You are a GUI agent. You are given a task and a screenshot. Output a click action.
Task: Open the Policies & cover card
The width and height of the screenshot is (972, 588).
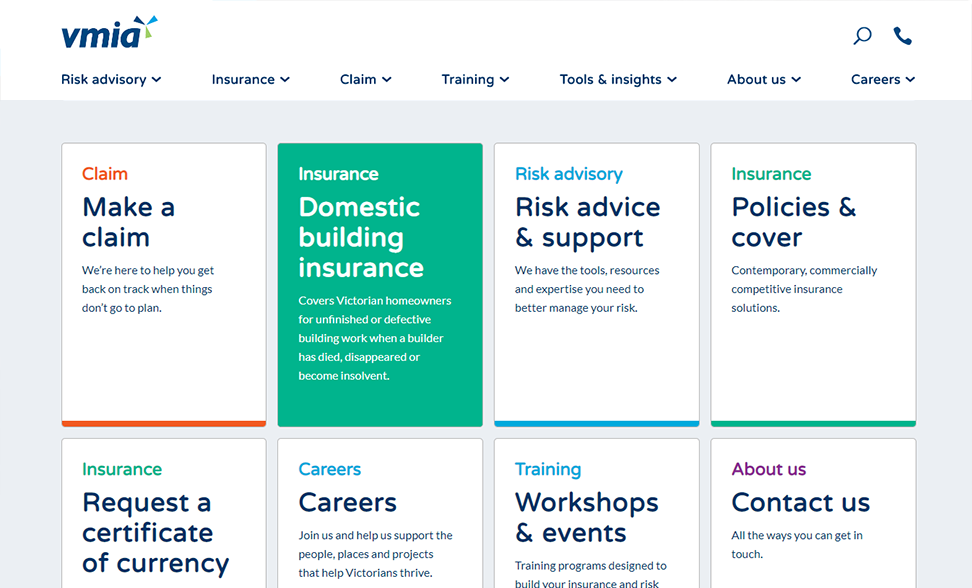[813, 283]
